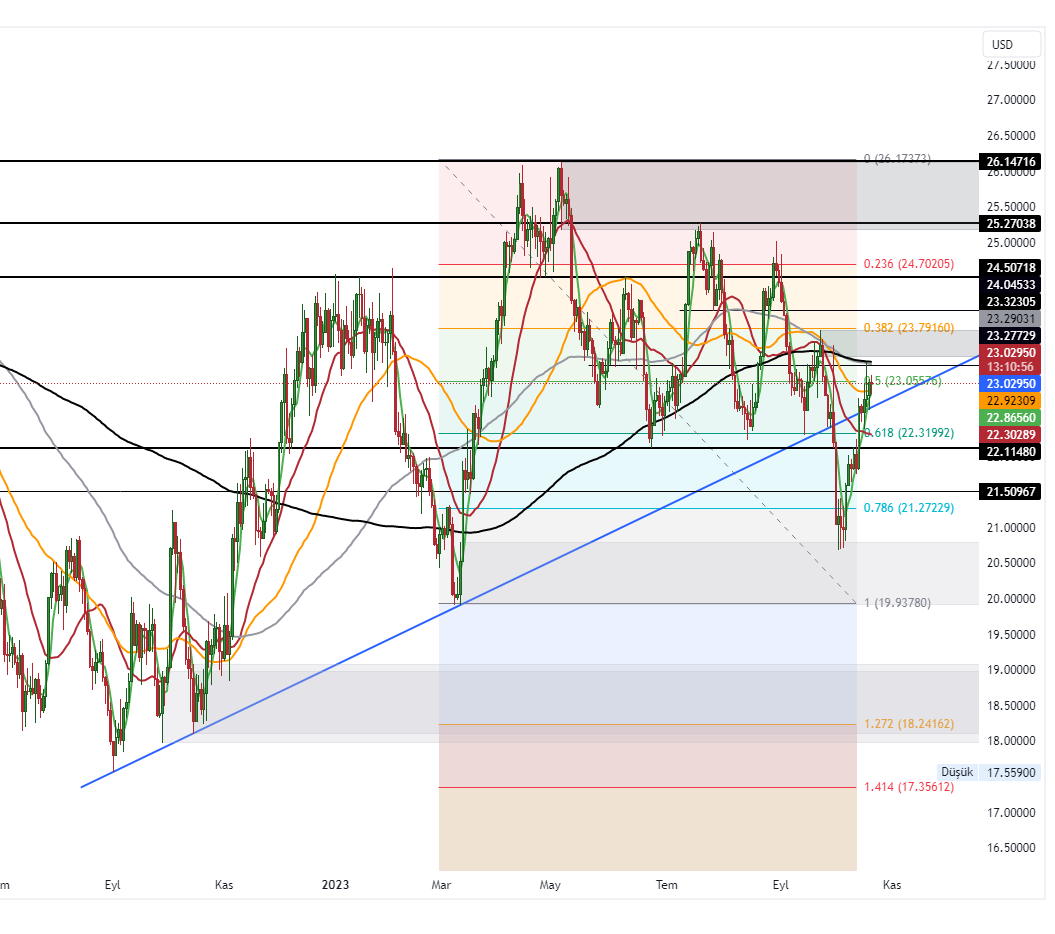Click the 1.414 (17.35612) extension level label
Viewport: 1055px width, 934px height.
tap(908, 787)
